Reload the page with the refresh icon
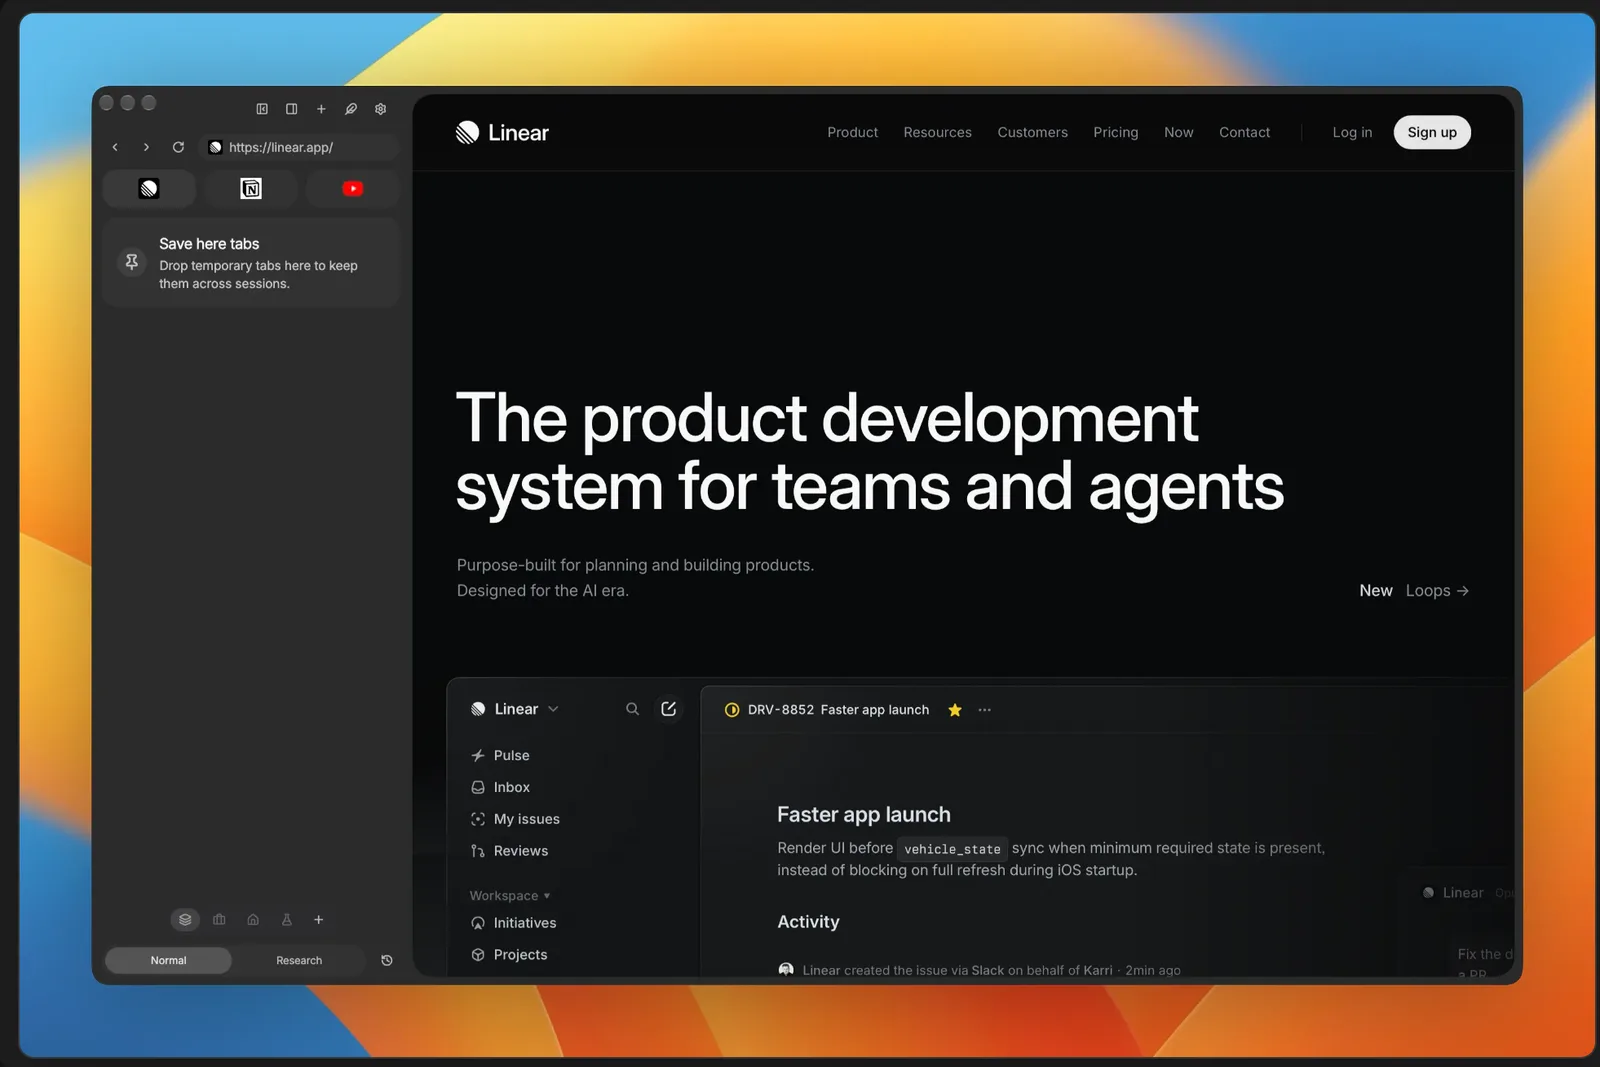Image resolution: width=1600 pixels, height=1067 pixels. (178, 147)
